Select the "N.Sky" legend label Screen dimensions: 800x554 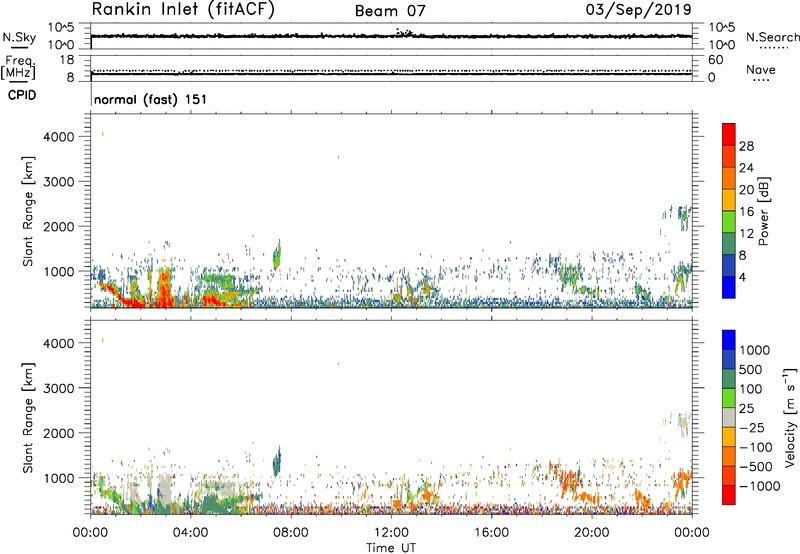coord(19,37)
